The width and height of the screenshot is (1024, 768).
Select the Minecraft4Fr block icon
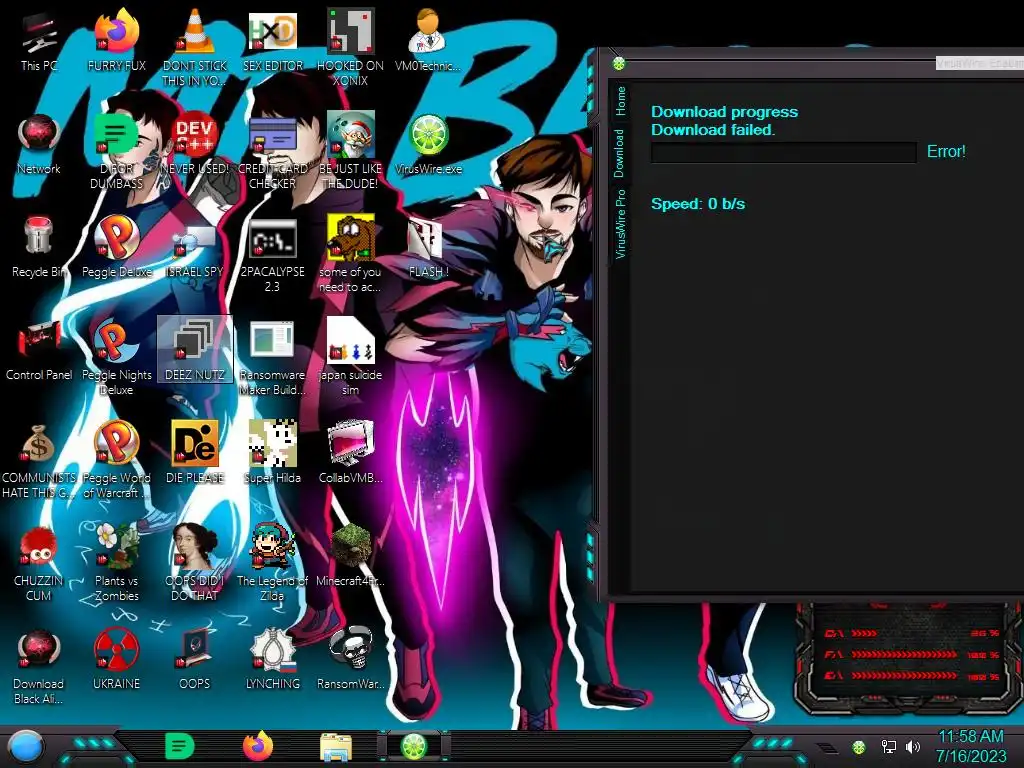click(x=350, y=555)
